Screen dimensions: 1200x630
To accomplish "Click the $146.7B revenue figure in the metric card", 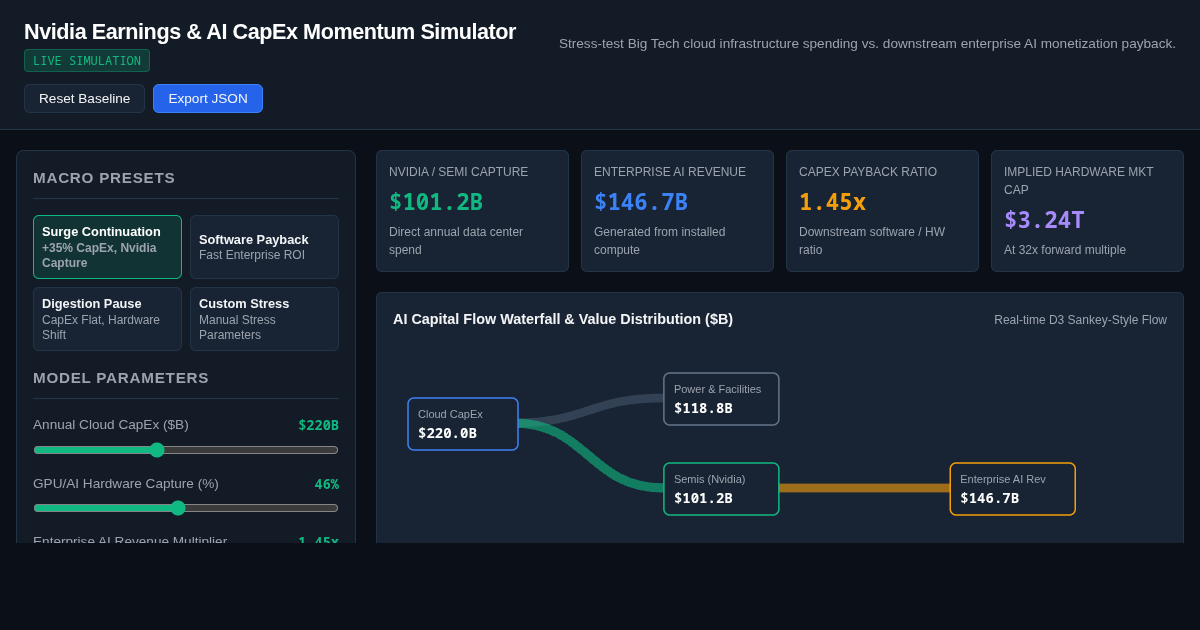I will tap(641, 202).
